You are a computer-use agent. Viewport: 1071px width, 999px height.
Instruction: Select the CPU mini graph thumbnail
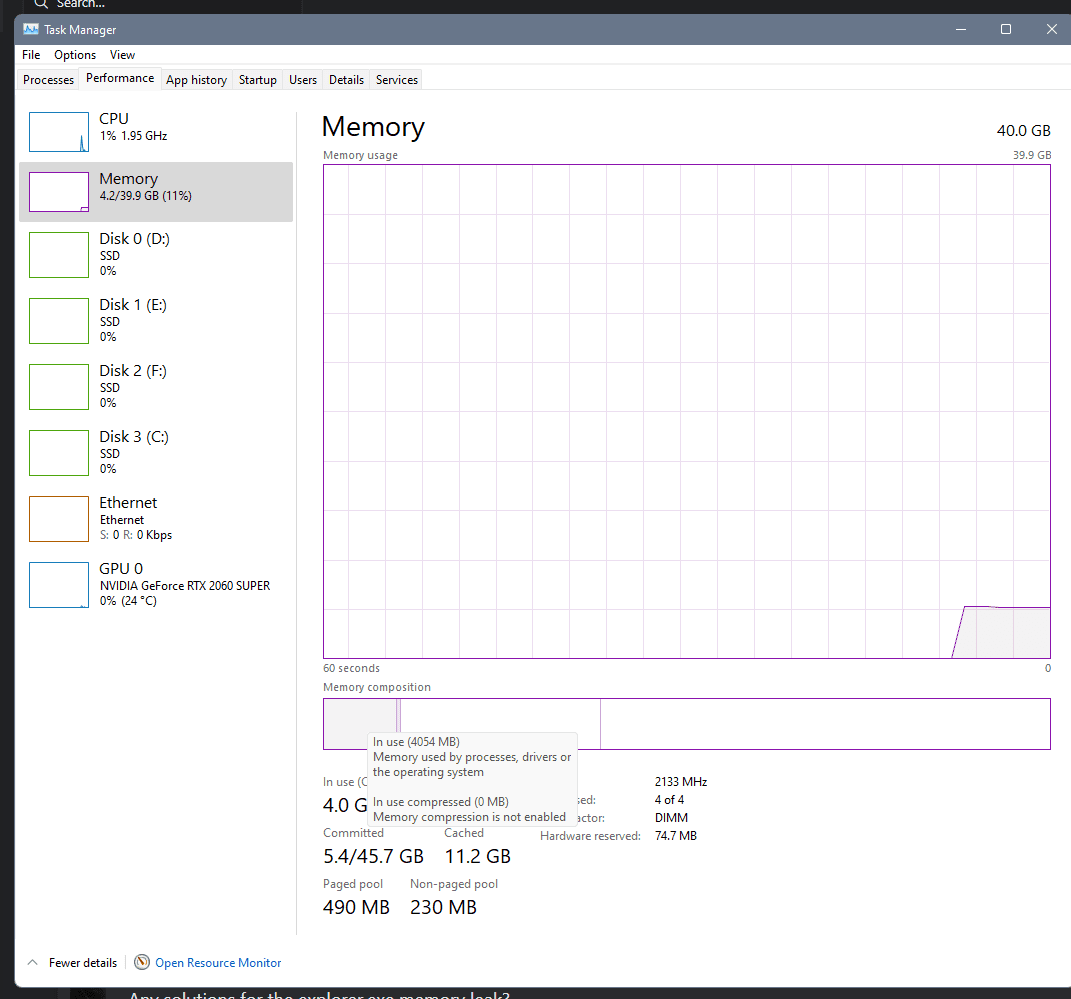[59, 132]
